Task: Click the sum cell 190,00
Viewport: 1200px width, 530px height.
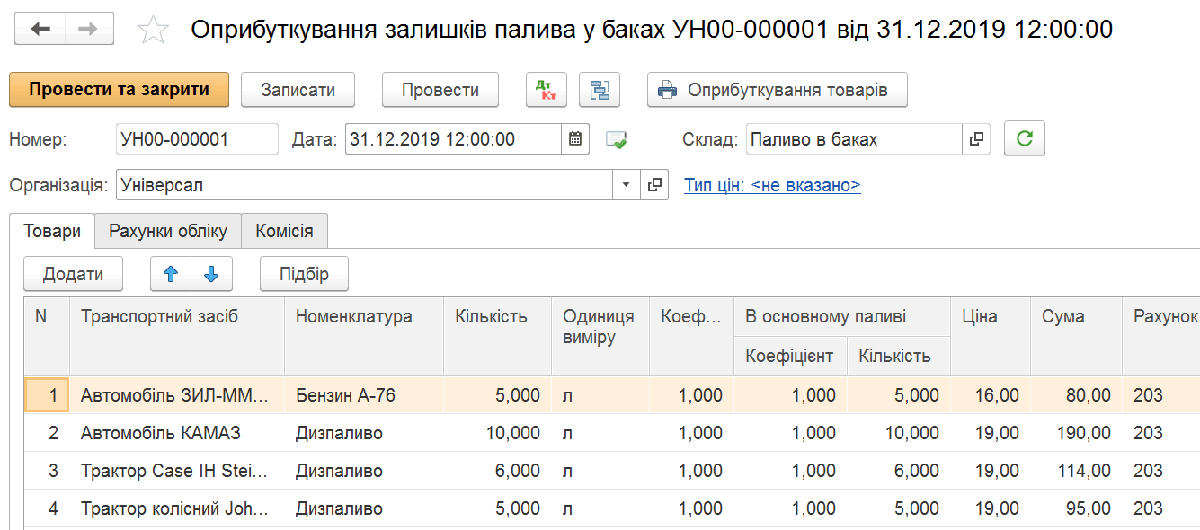Action: tap(1076, 433)
